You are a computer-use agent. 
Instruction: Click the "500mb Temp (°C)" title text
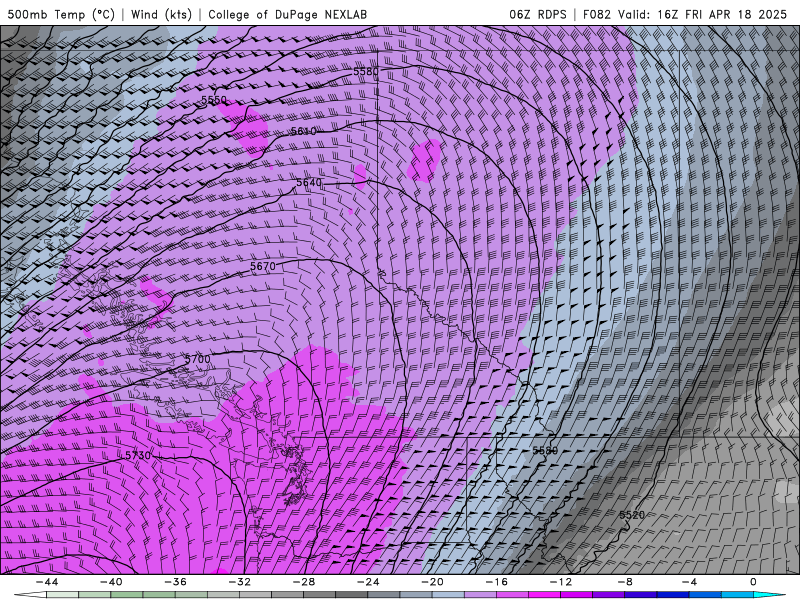tap(61, 14)
